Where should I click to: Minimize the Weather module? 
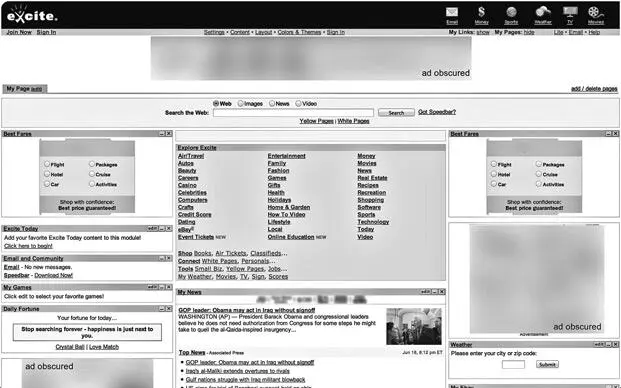tap(608, 344)
